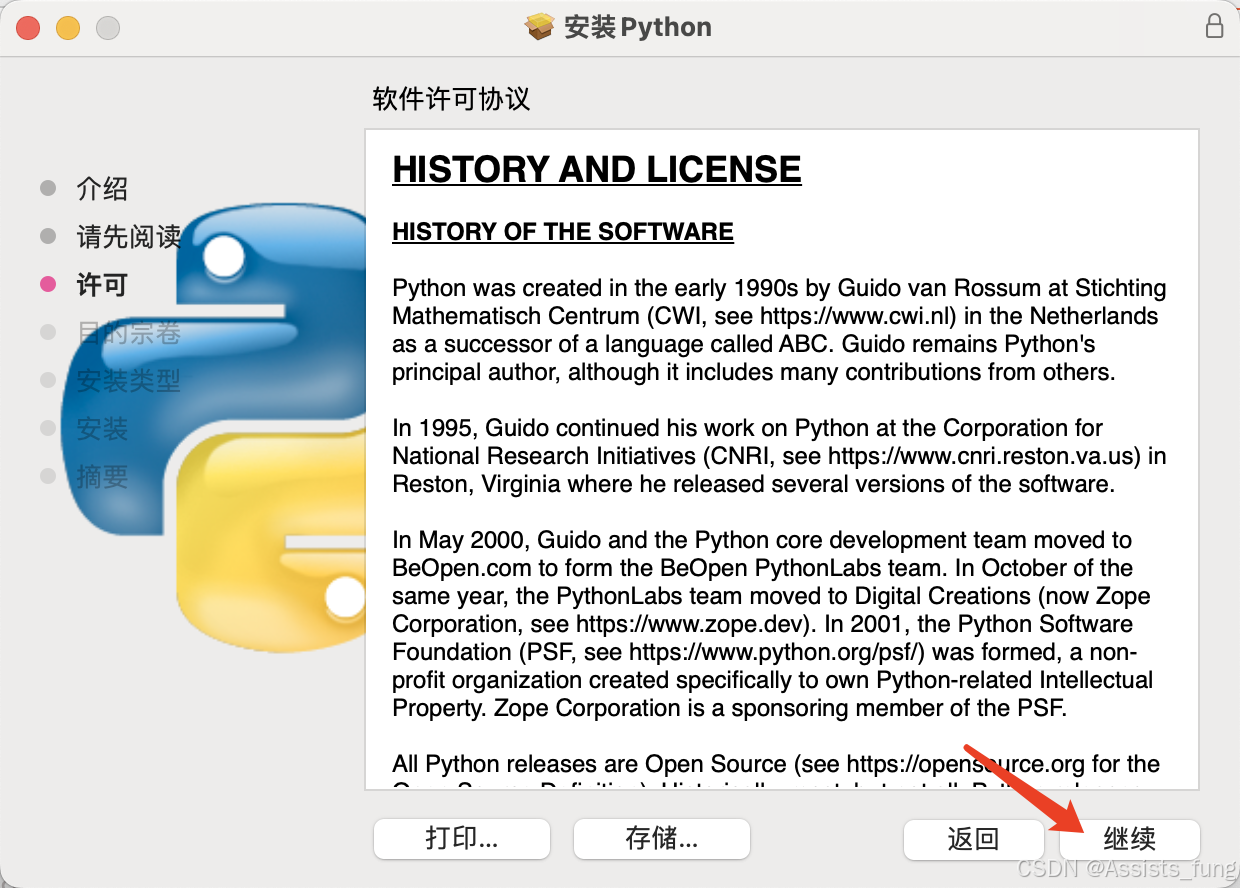Select the 安装 step in sidebar

pos(102,429)
